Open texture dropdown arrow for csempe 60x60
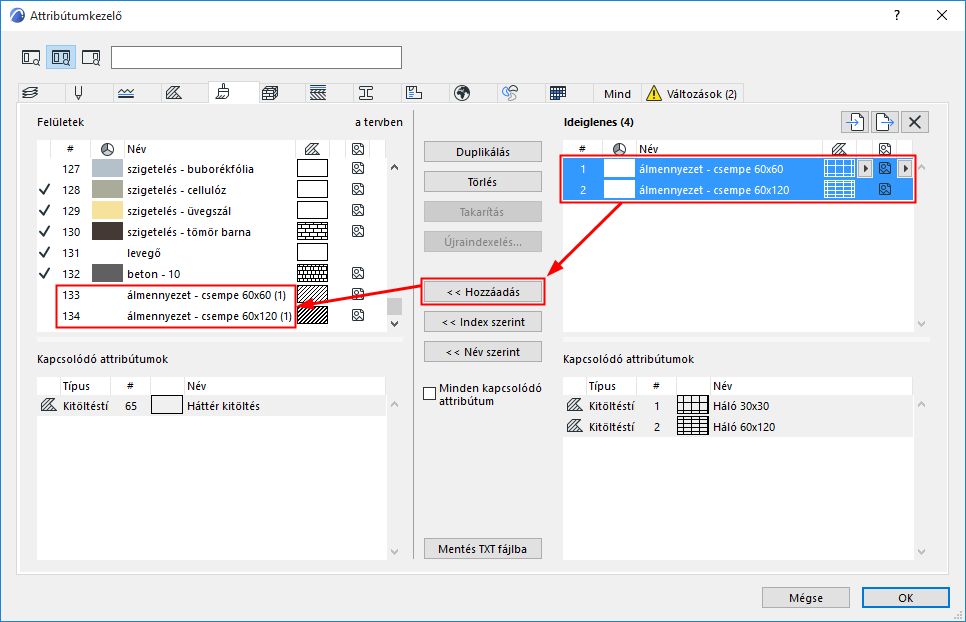The width and height of the screenshot is (966, 622). click(905, 169)
